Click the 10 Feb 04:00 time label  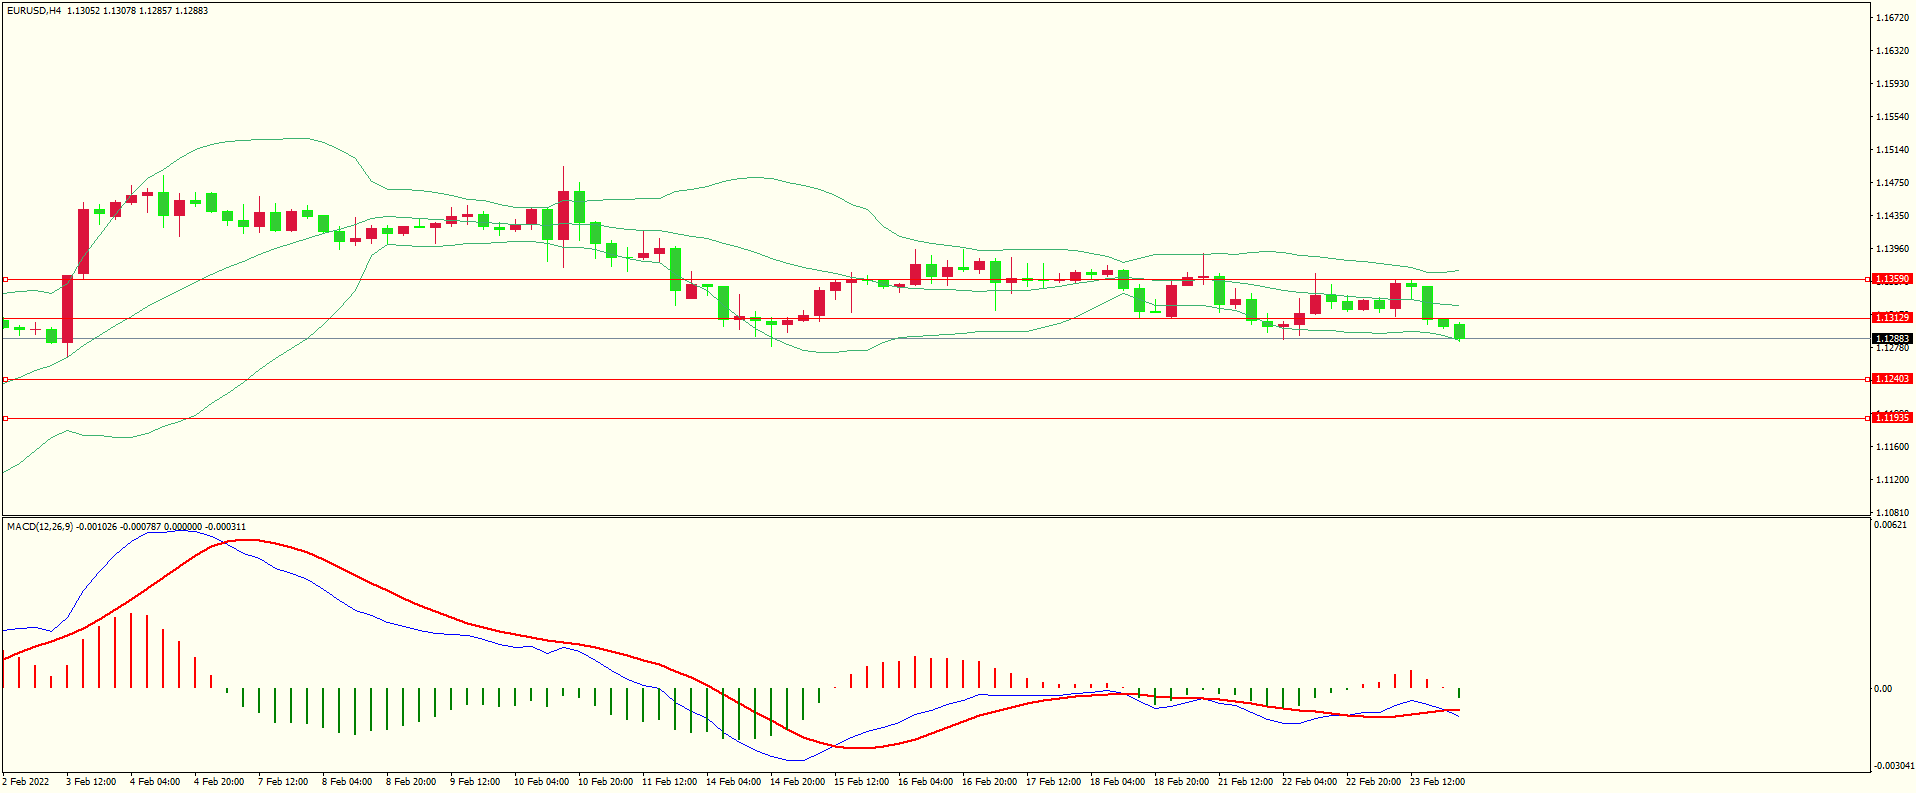[541, 782]
